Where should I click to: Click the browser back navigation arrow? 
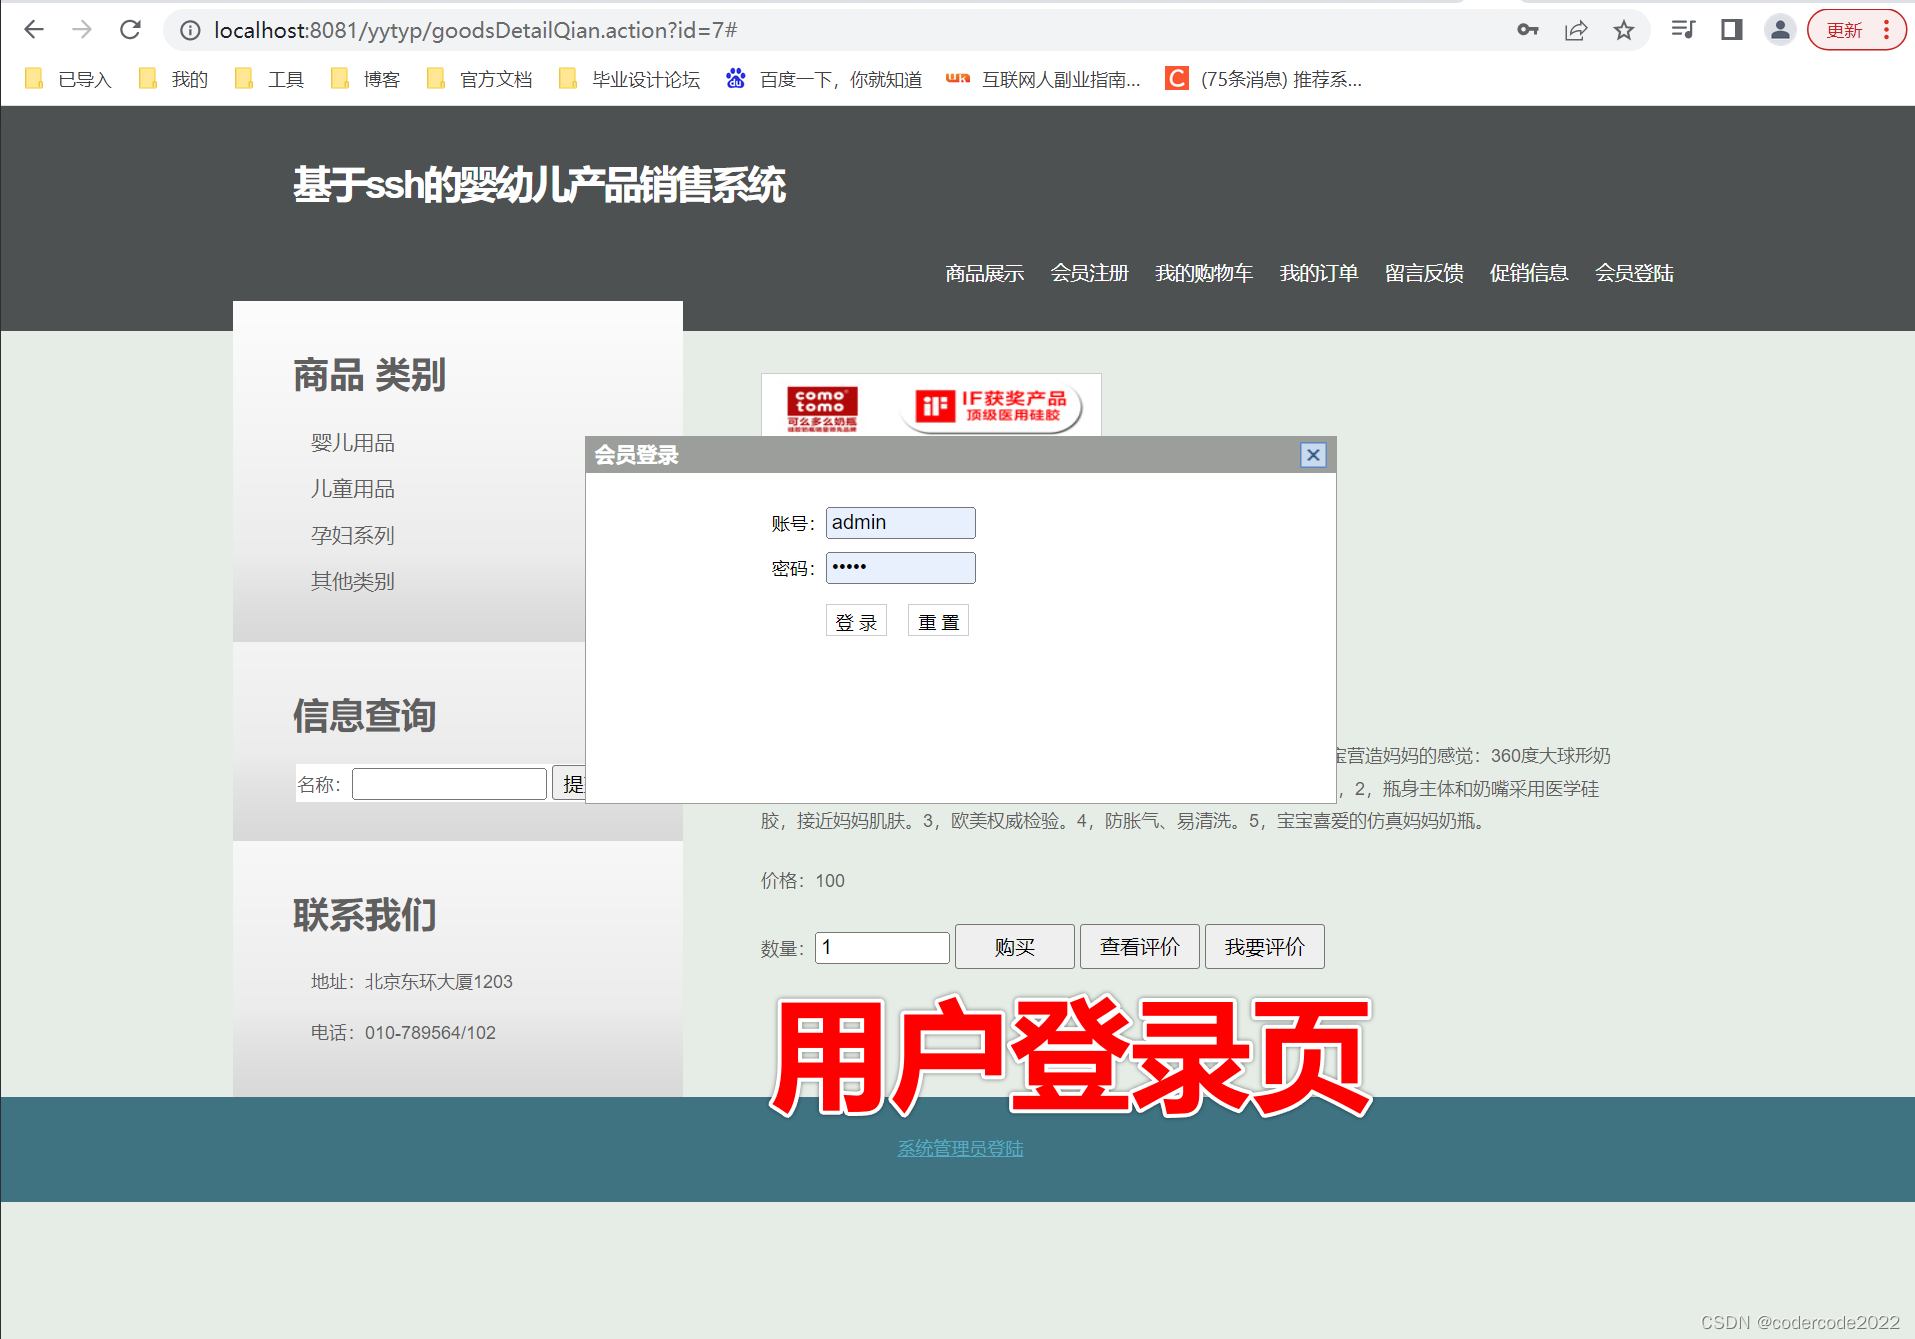click(x=33, y=30)
